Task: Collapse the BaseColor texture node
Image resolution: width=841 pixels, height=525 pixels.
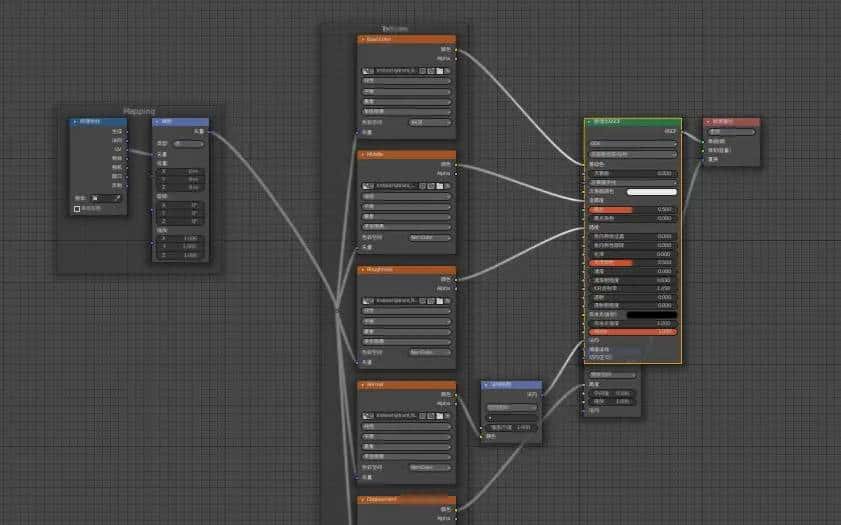Action: (x=362, y=40)
